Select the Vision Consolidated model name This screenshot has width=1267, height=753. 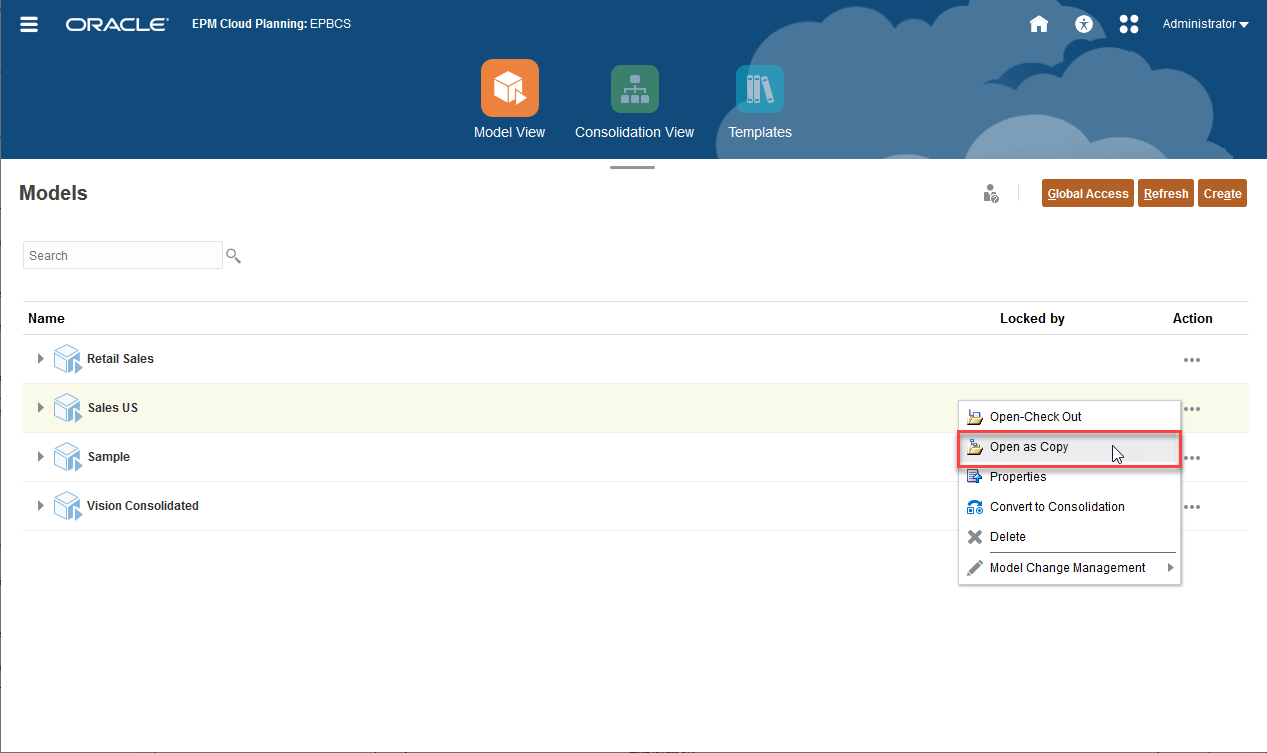tap(143, 505)
